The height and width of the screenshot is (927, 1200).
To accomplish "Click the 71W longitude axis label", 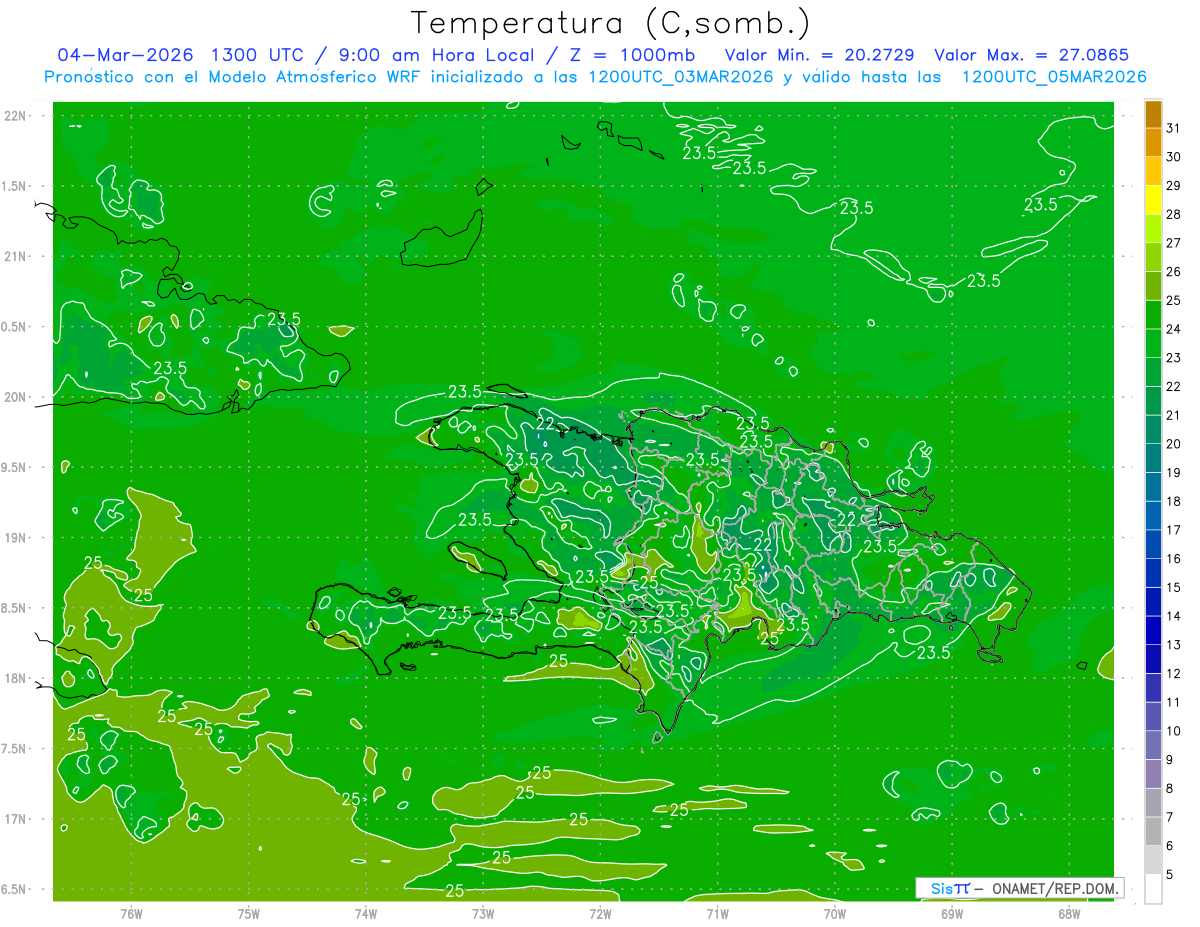I will tap(717, 913).
